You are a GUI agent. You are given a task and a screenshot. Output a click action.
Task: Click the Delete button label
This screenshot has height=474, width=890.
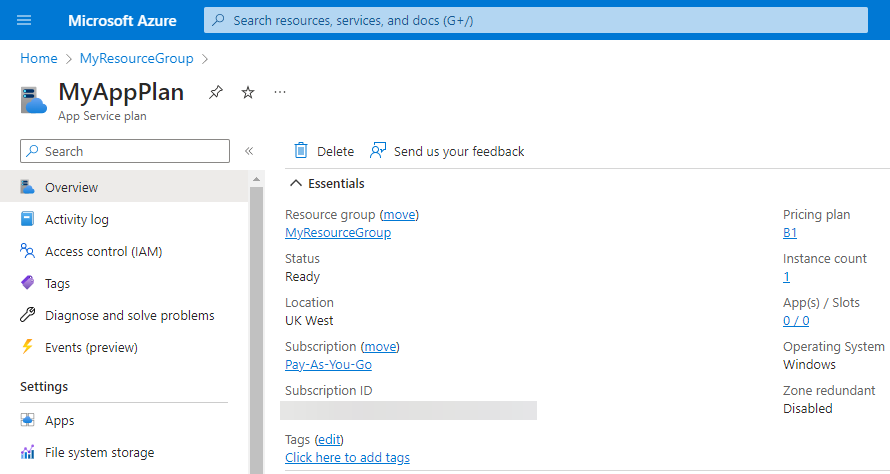click(335, 152)
